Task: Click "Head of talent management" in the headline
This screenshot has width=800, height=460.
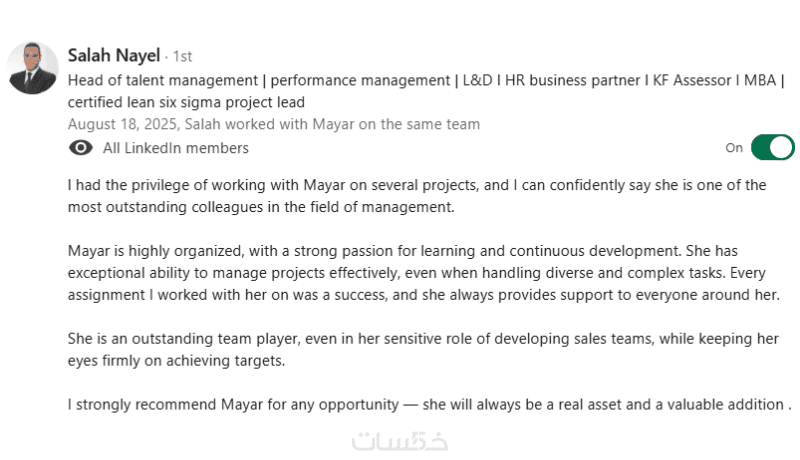Action: click(160, 79)
